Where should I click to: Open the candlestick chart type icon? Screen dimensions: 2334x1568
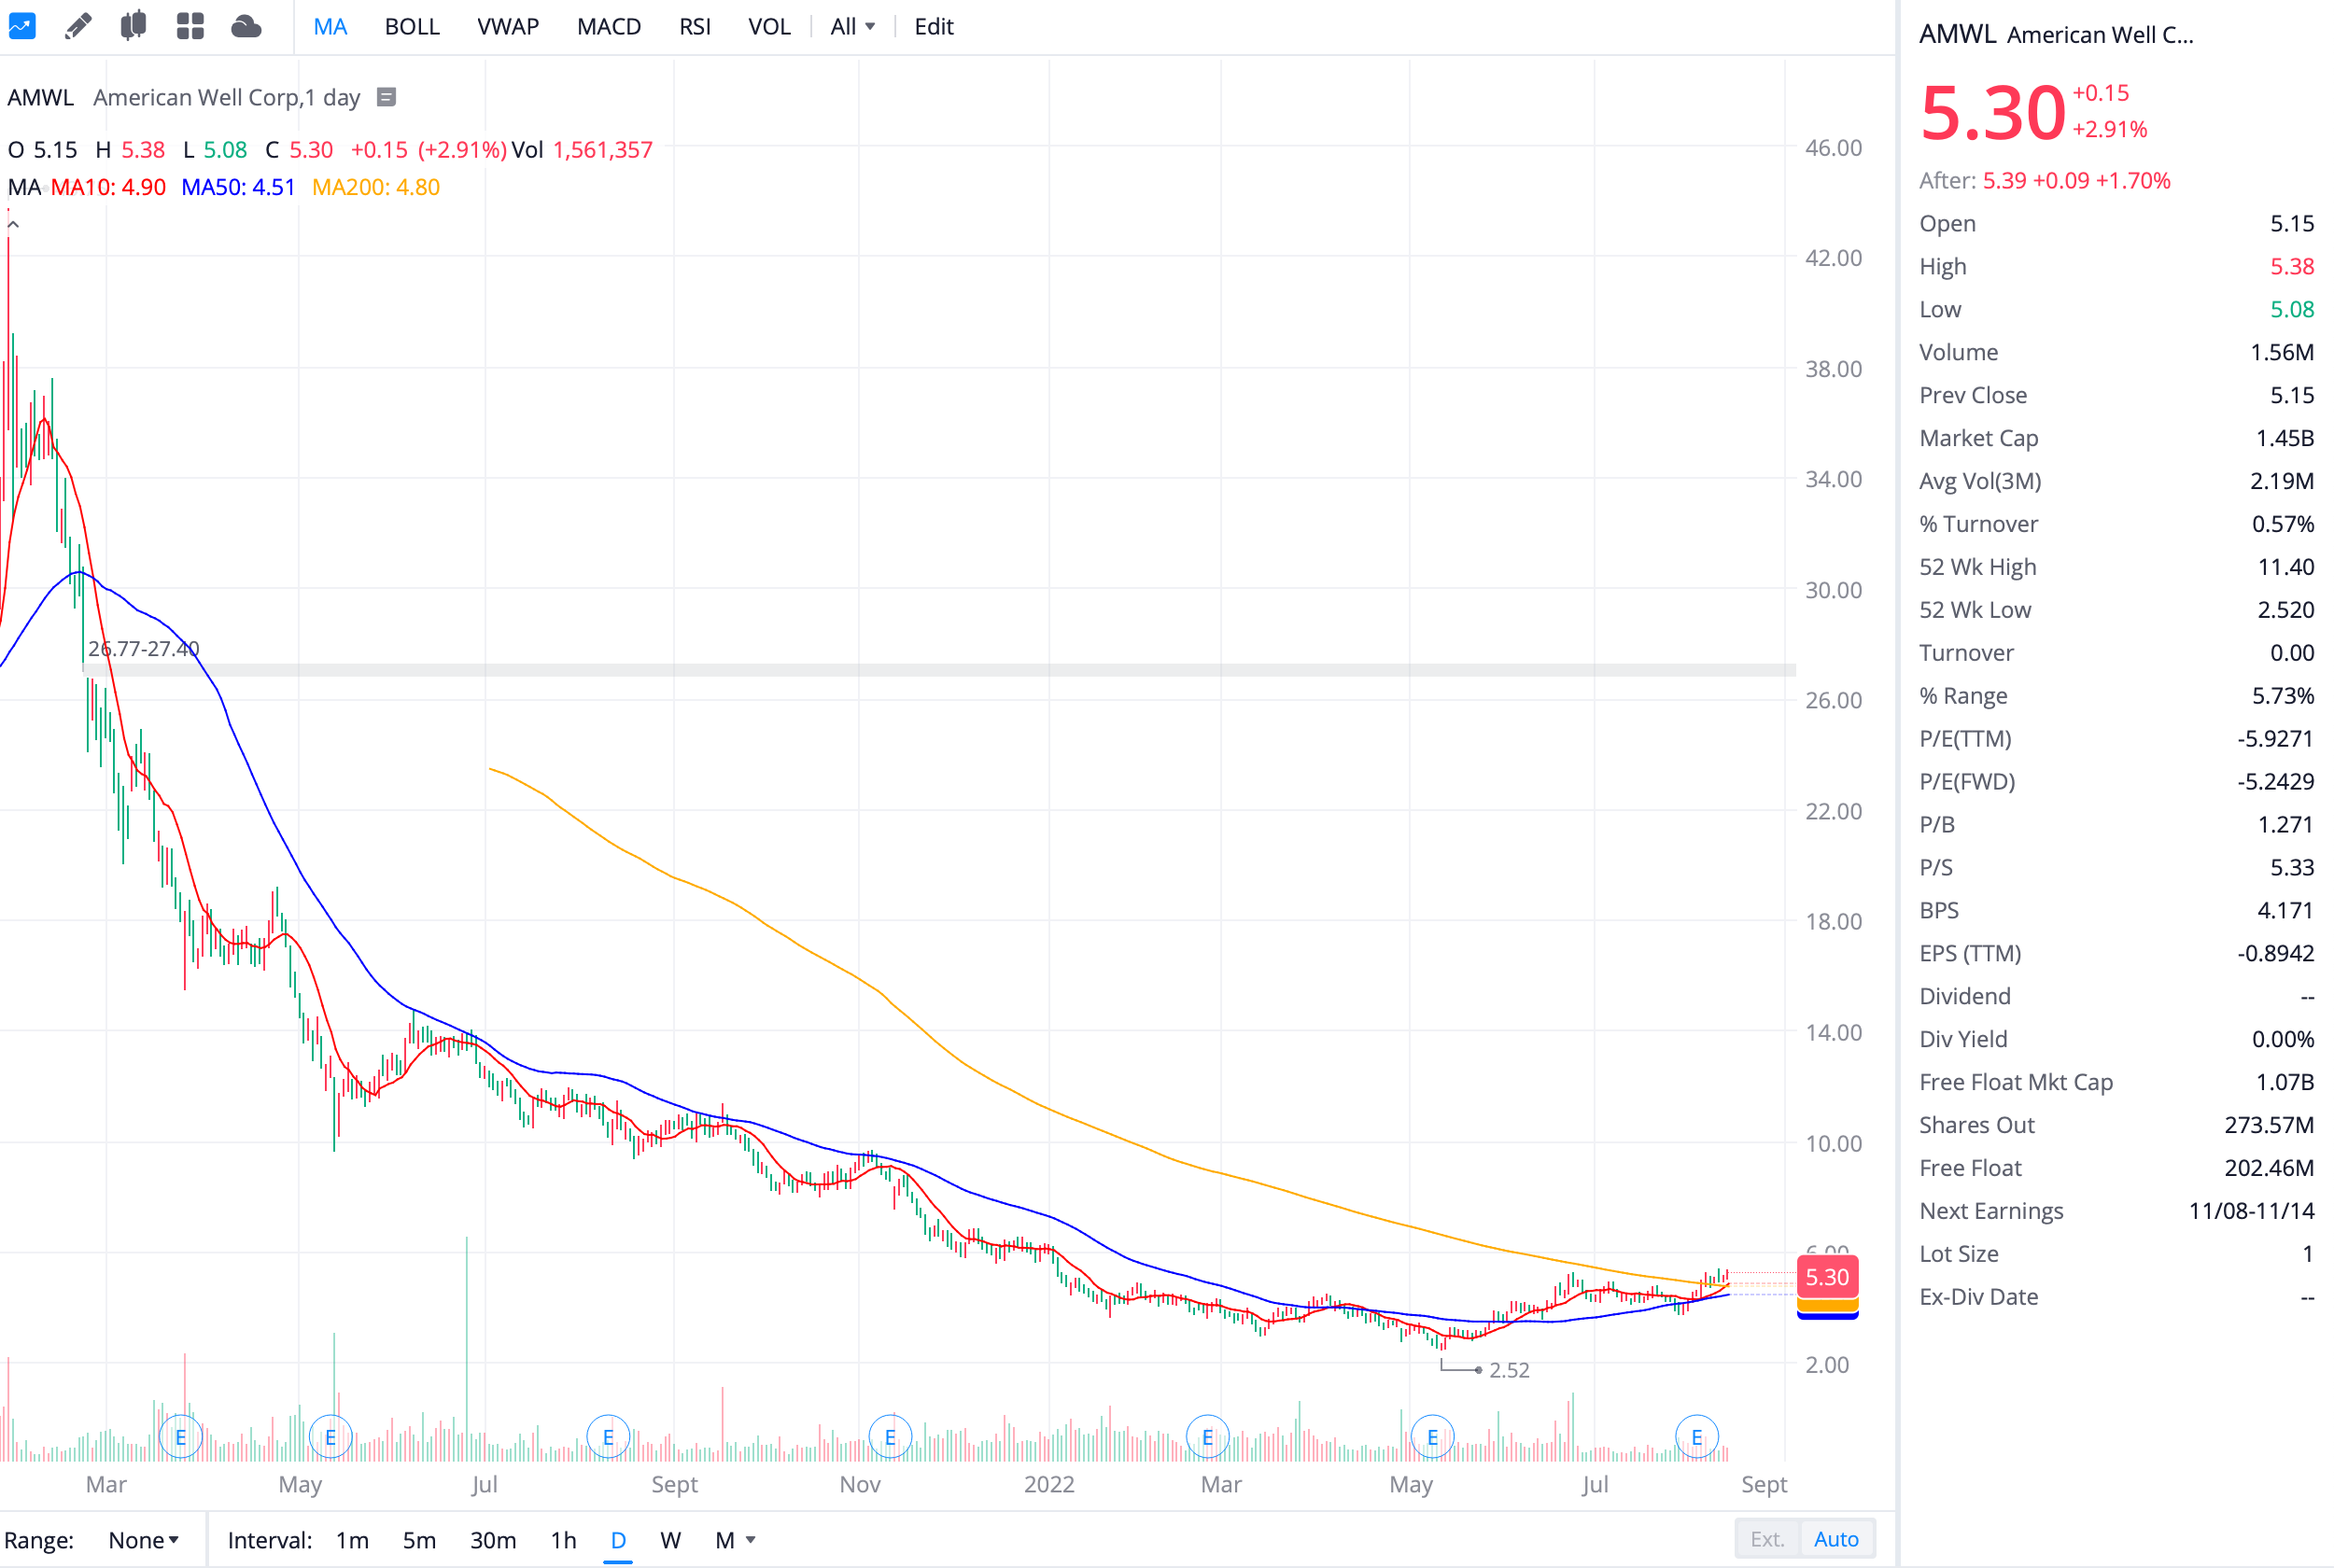point(133,26)
